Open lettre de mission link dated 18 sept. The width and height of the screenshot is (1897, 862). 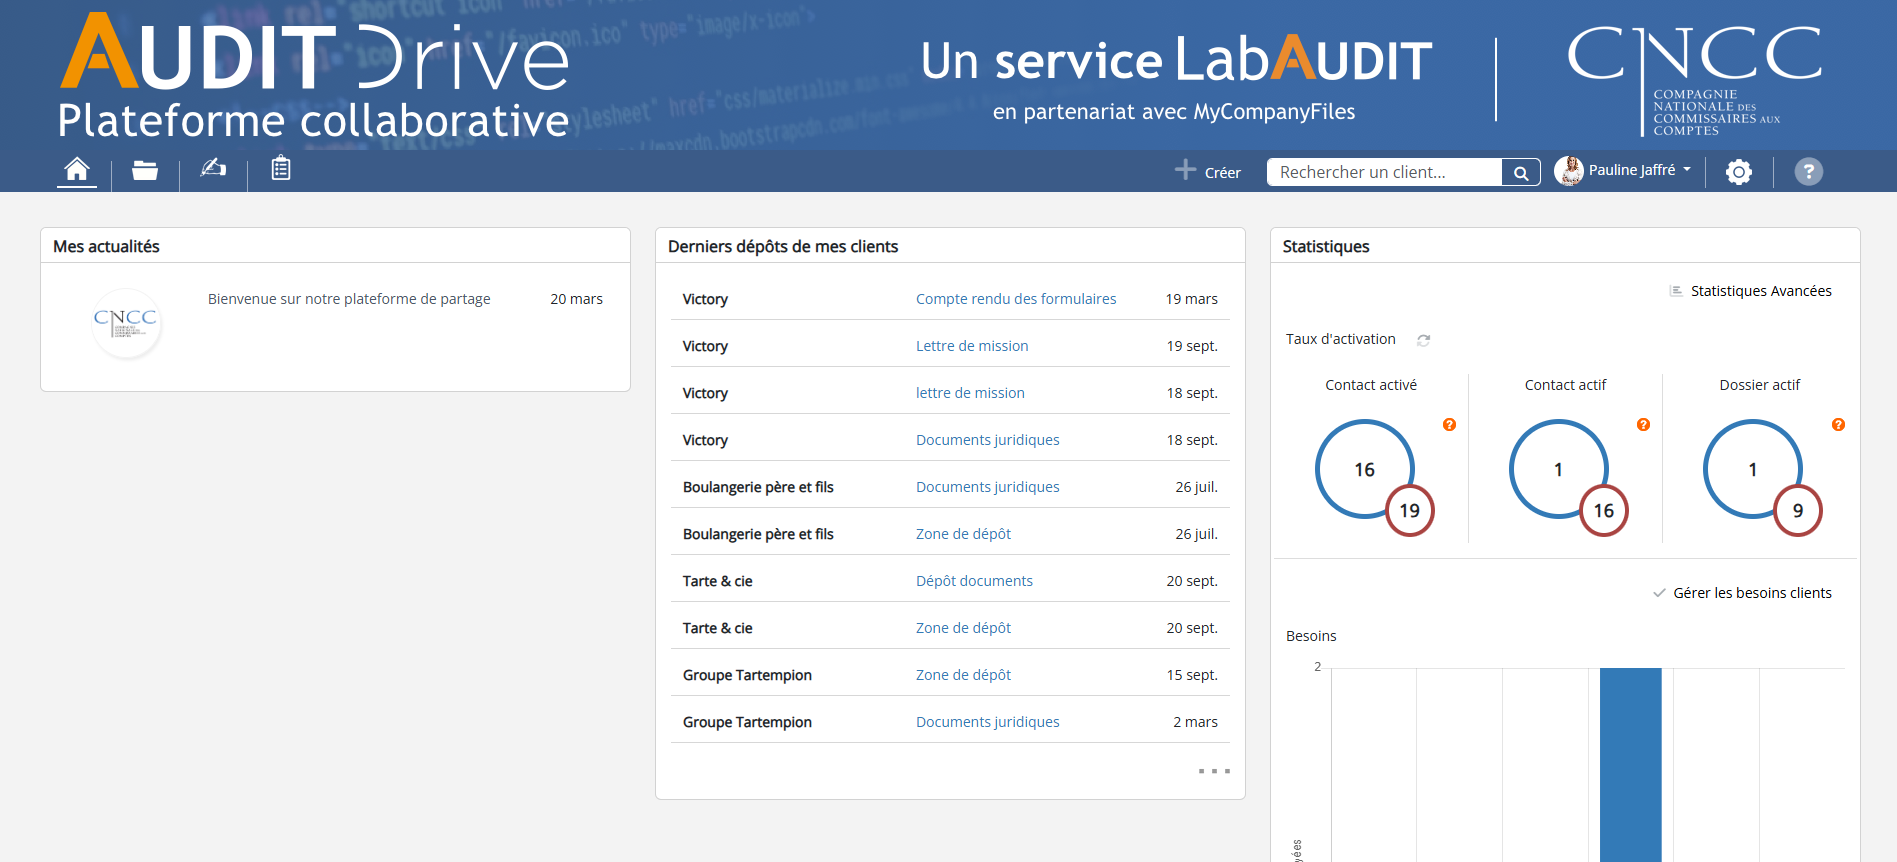pos(970,393)
